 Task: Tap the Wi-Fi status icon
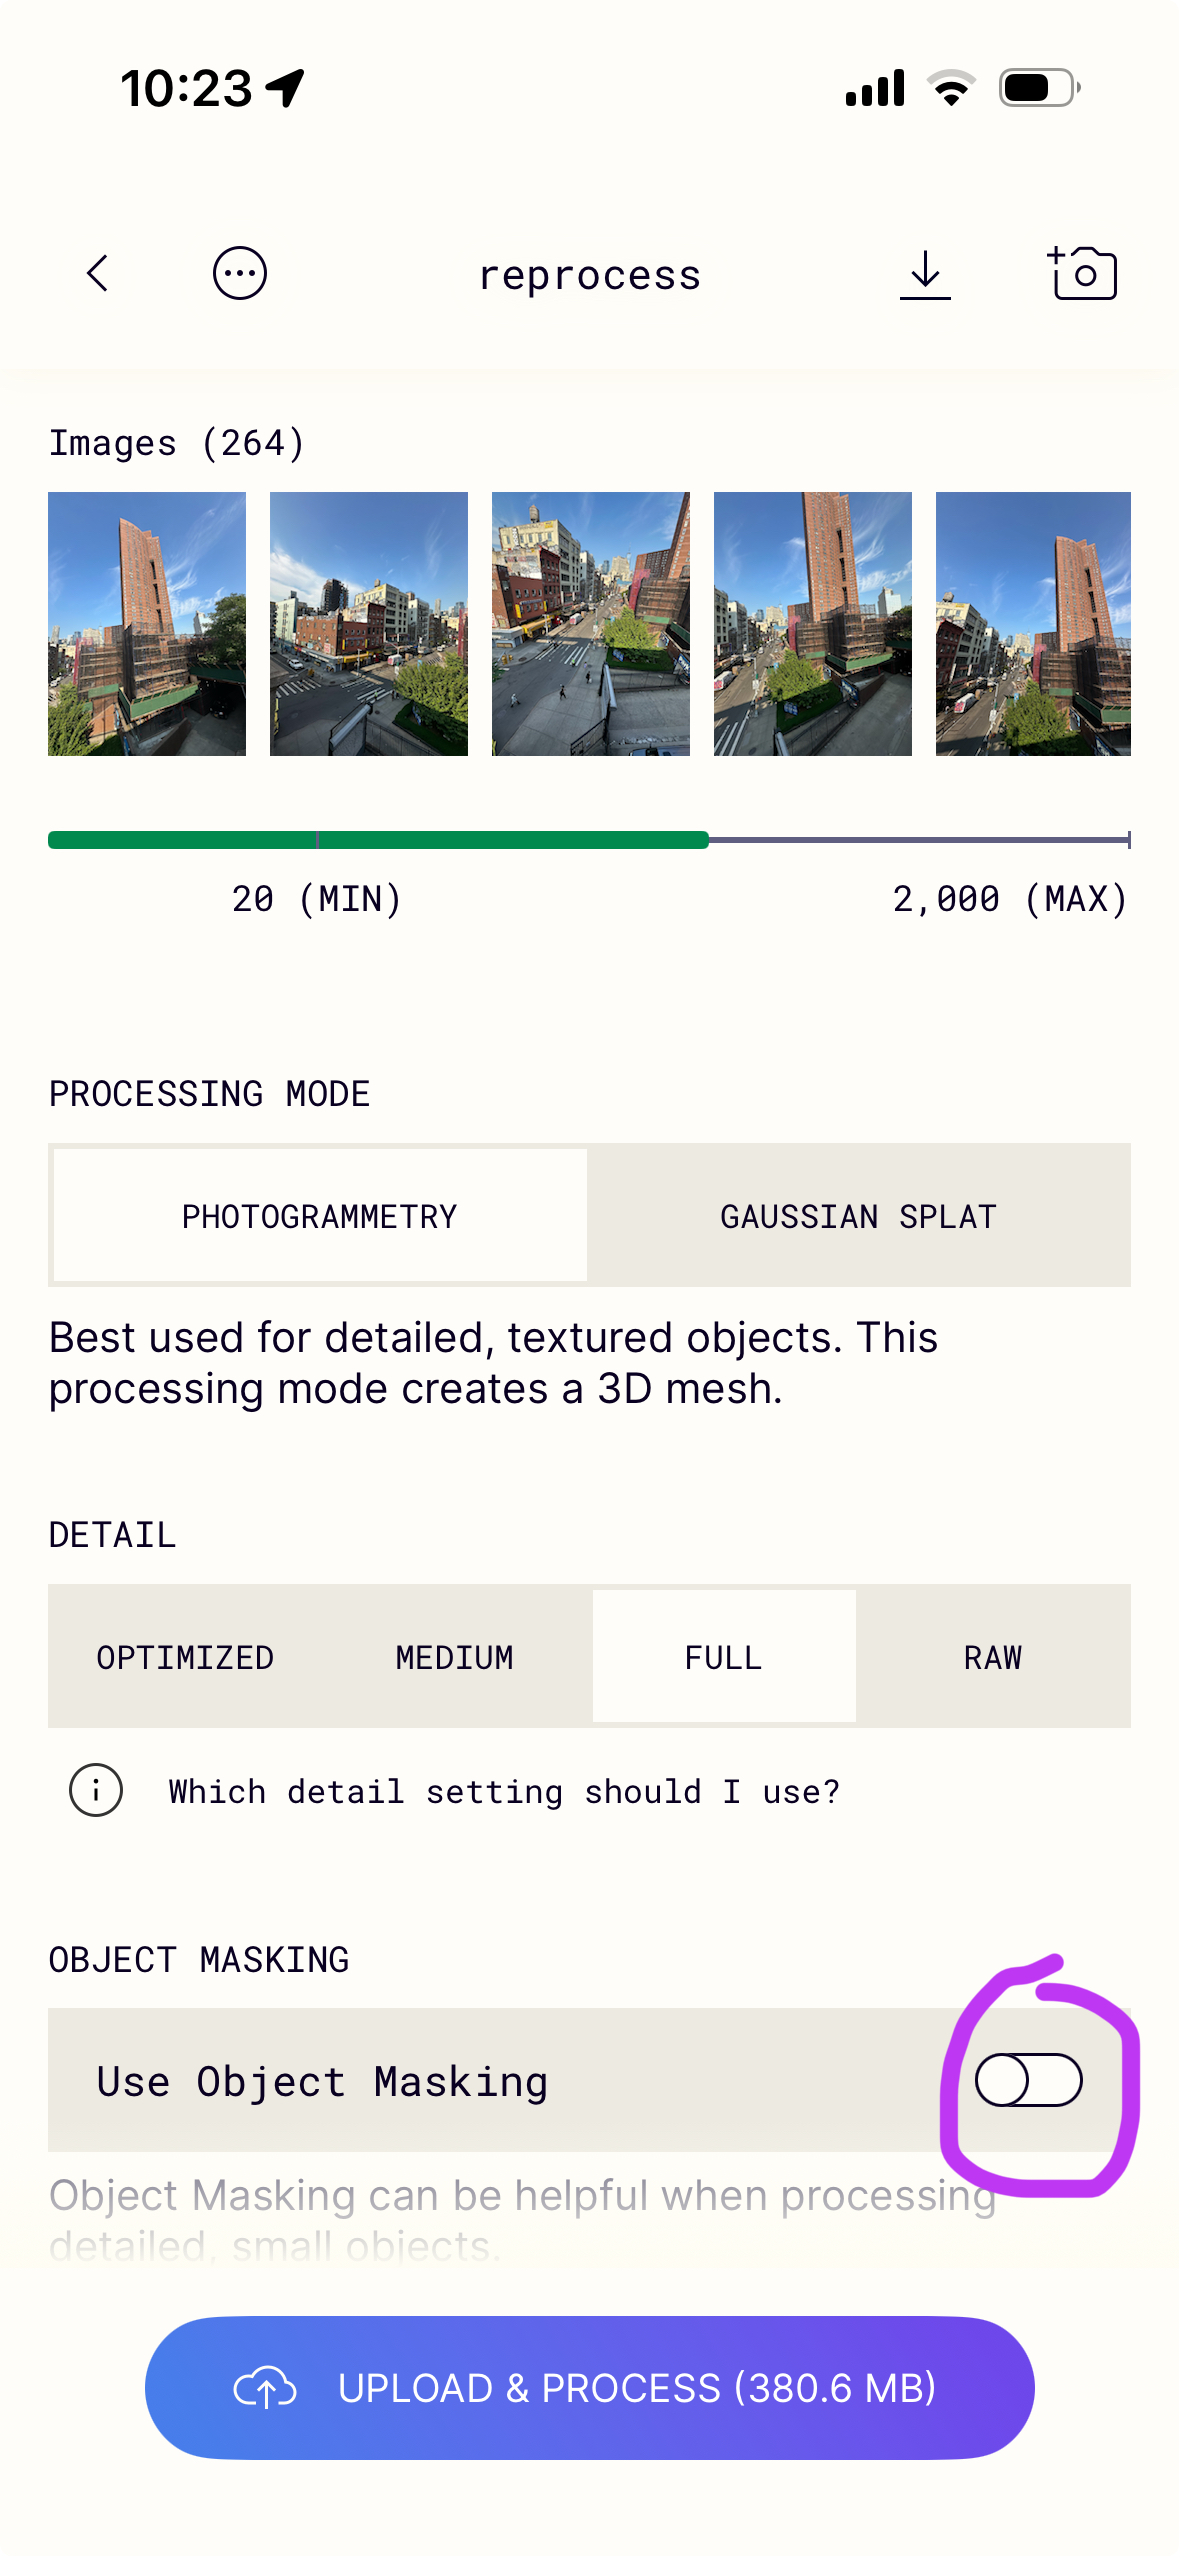click(951, 88)
